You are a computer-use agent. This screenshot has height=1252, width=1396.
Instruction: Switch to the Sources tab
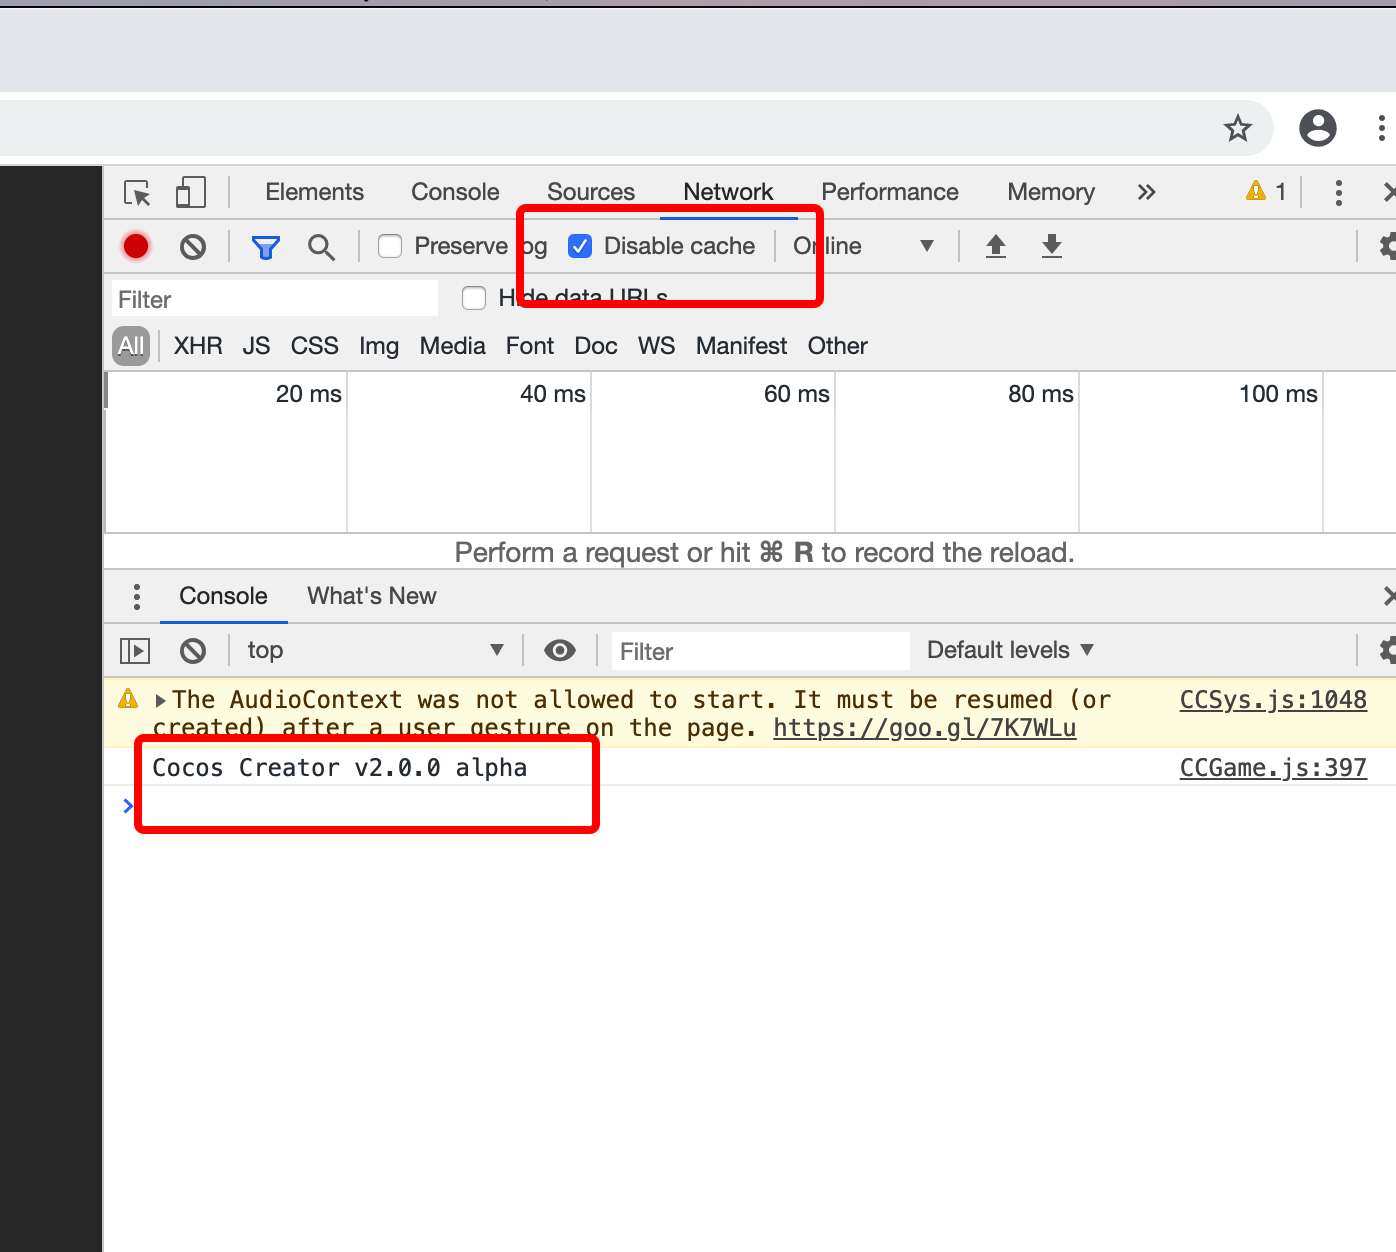[x=591, y=192]
